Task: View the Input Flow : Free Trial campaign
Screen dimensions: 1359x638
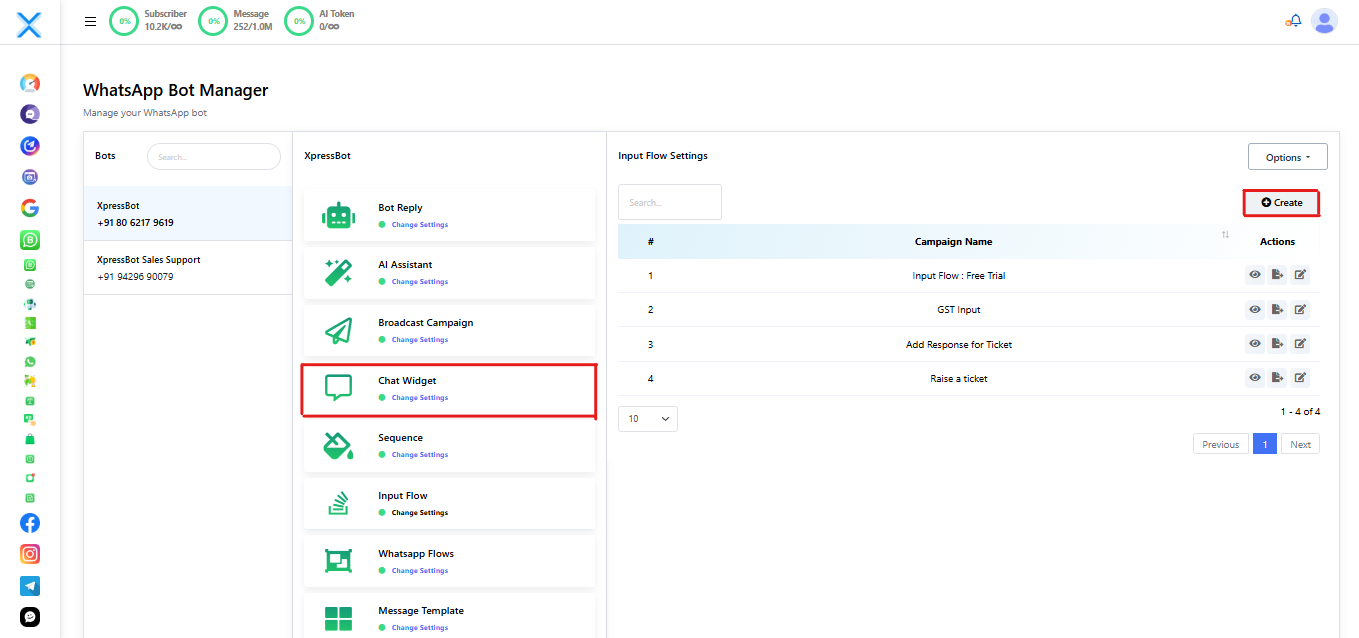Action: (1255, 275)
